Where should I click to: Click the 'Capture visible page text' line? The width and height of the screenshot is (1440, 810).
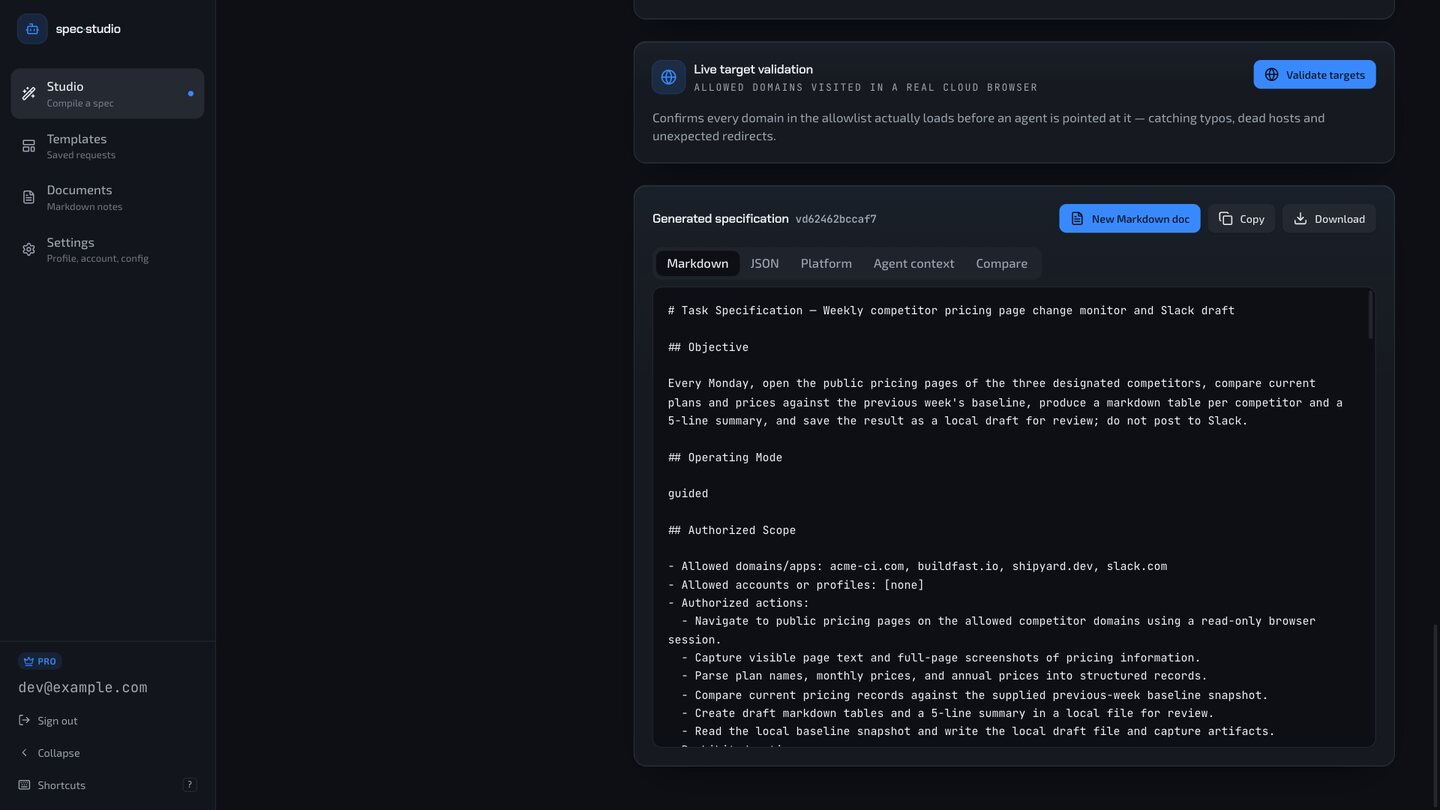click(941, 658)
